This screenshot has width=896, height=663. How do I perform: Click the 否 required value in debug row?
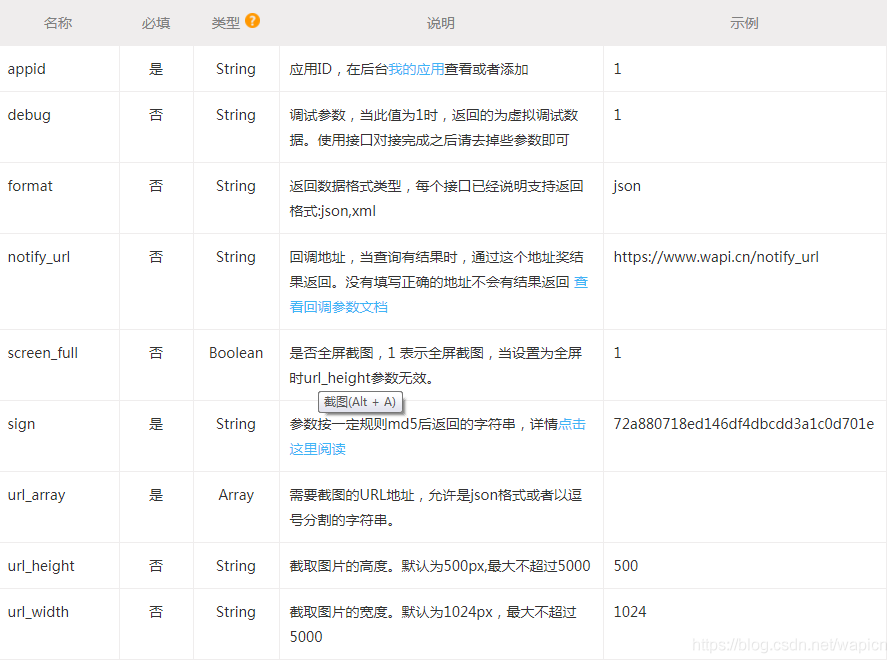tap(156, 115)
